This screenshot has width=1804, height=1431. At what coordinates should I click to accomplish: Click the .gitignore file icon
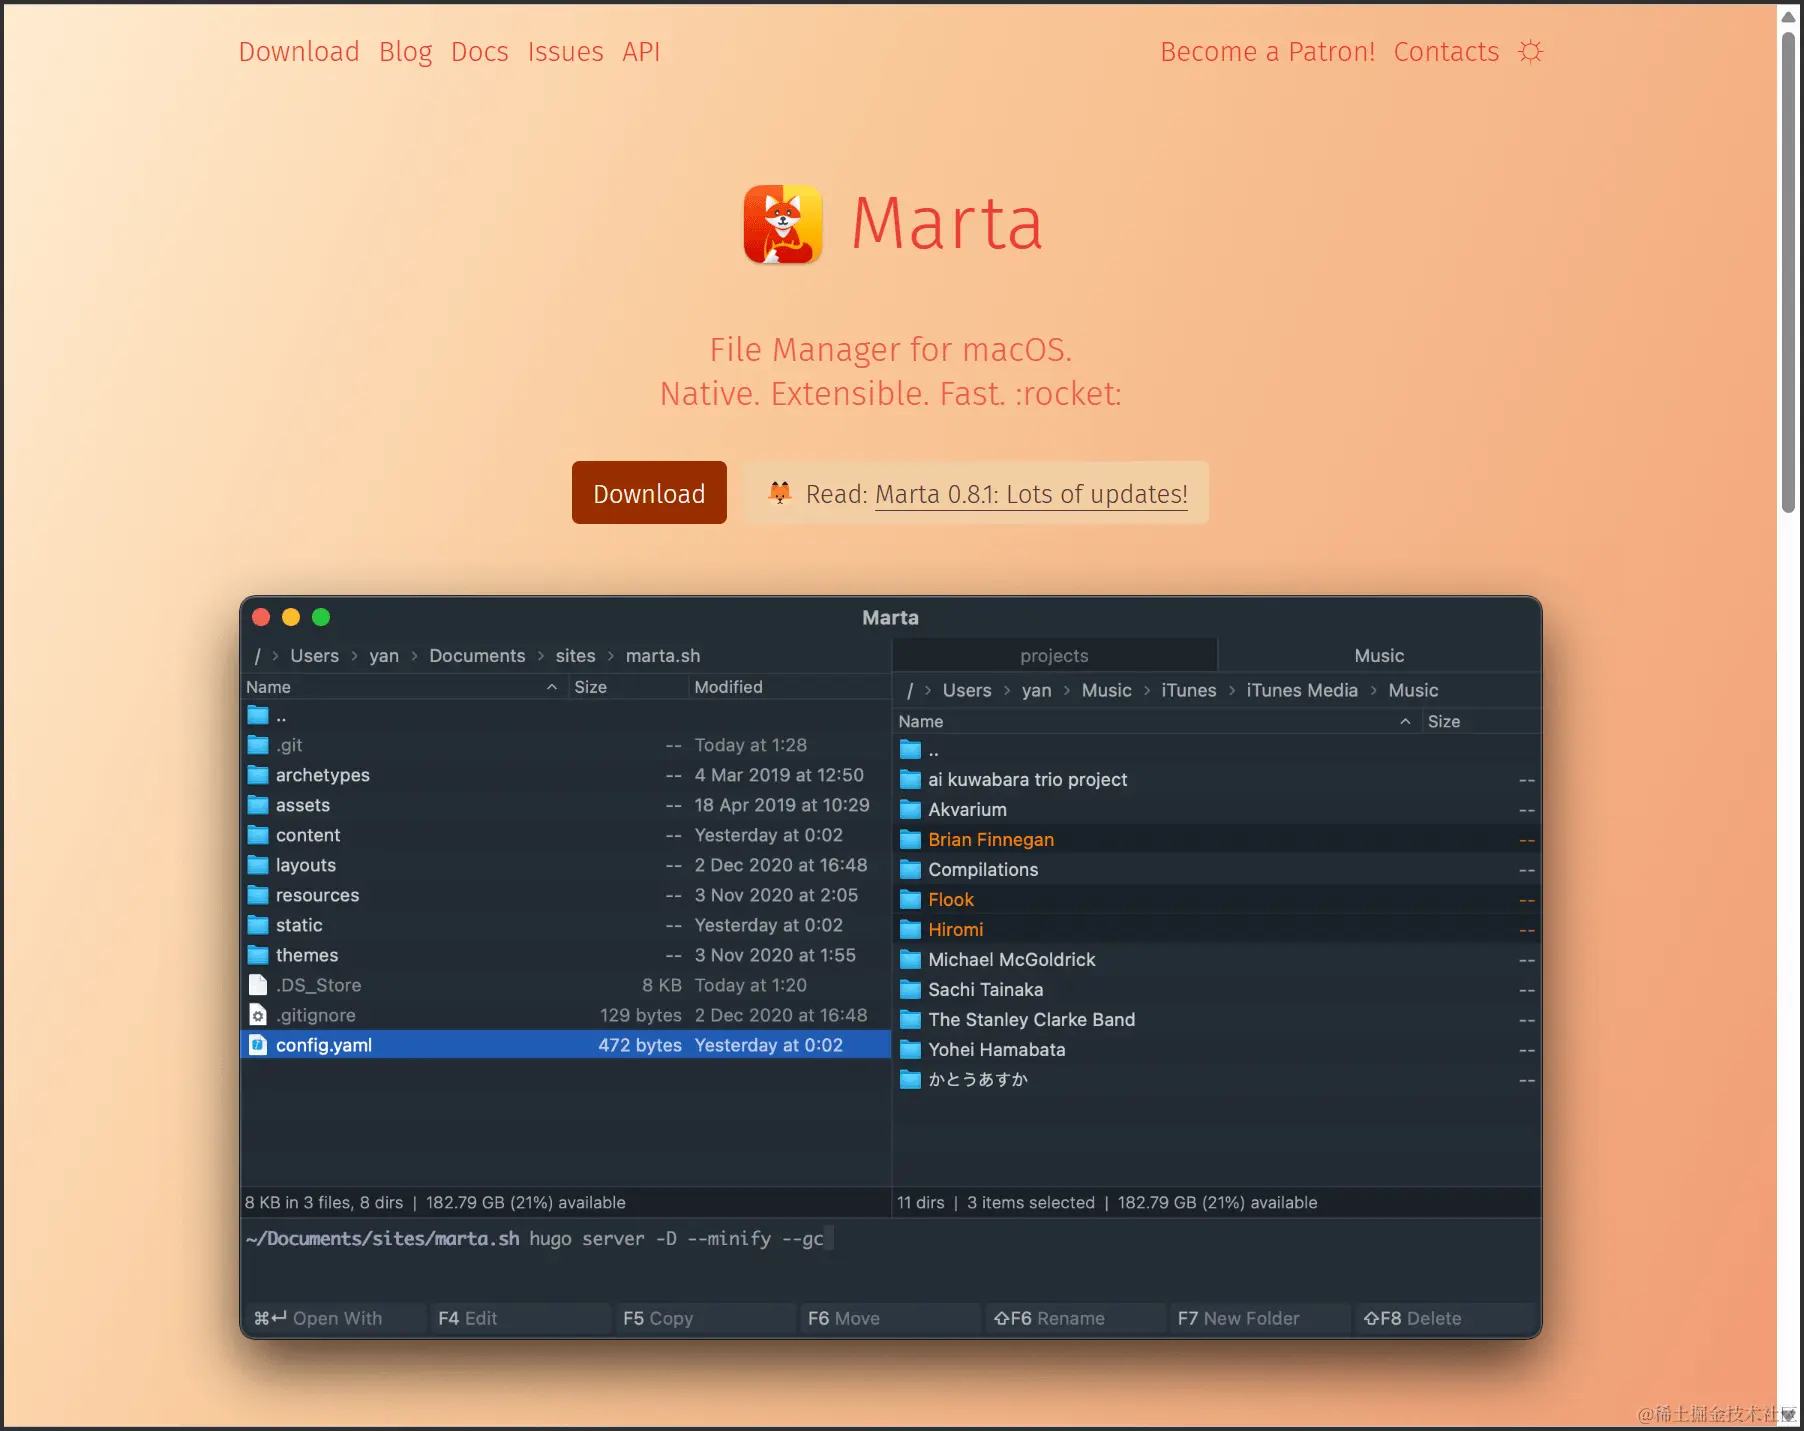tap(258, 1015)
